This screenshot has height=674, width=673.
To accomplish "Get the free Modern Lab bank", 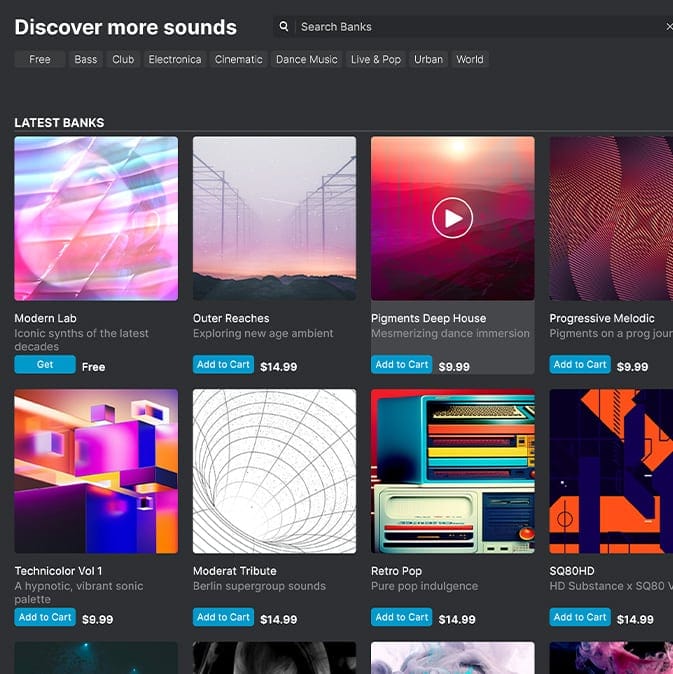I will click(45, 365).
